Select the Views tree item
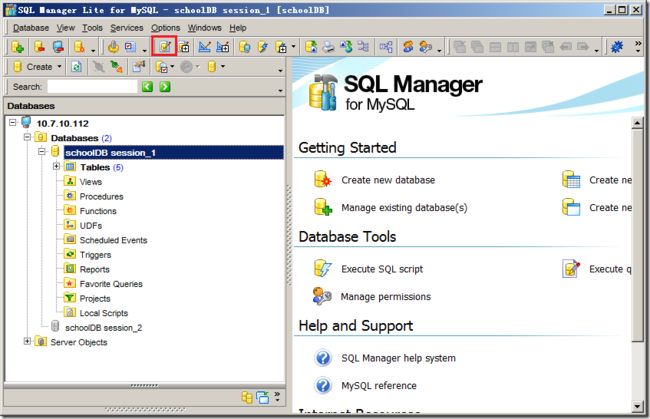650x419 pixels. click(90, 182)
